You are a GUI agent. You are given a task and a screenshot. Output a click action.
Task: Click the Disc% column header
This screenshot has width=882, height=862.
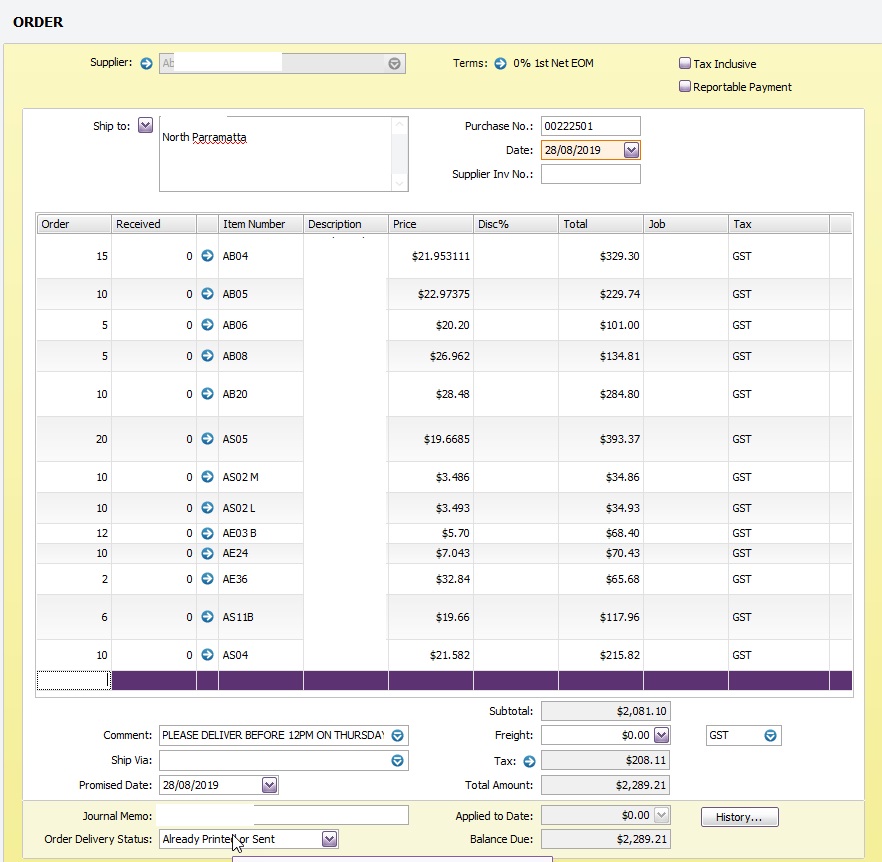click(515, 224)
